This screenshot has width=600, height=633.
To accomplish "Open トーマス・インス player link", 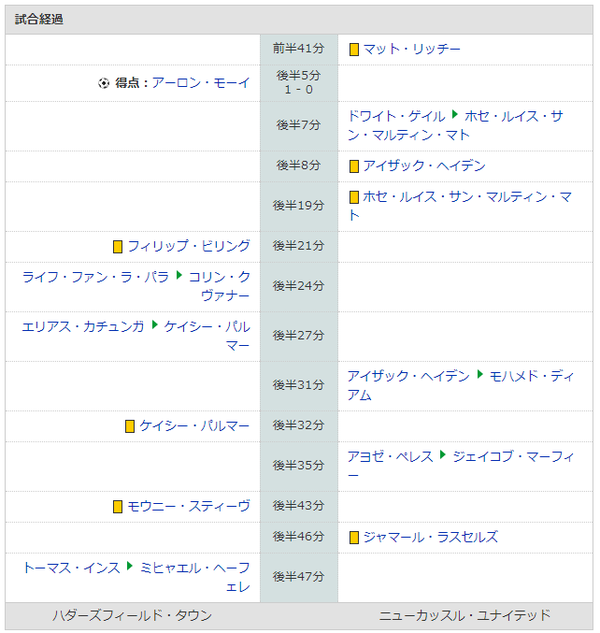I will [71, 568].
